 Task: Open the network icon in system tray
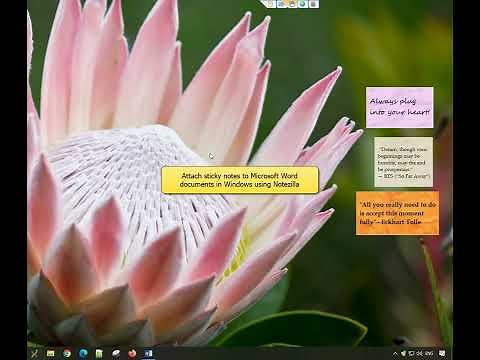tap(411, 353)
